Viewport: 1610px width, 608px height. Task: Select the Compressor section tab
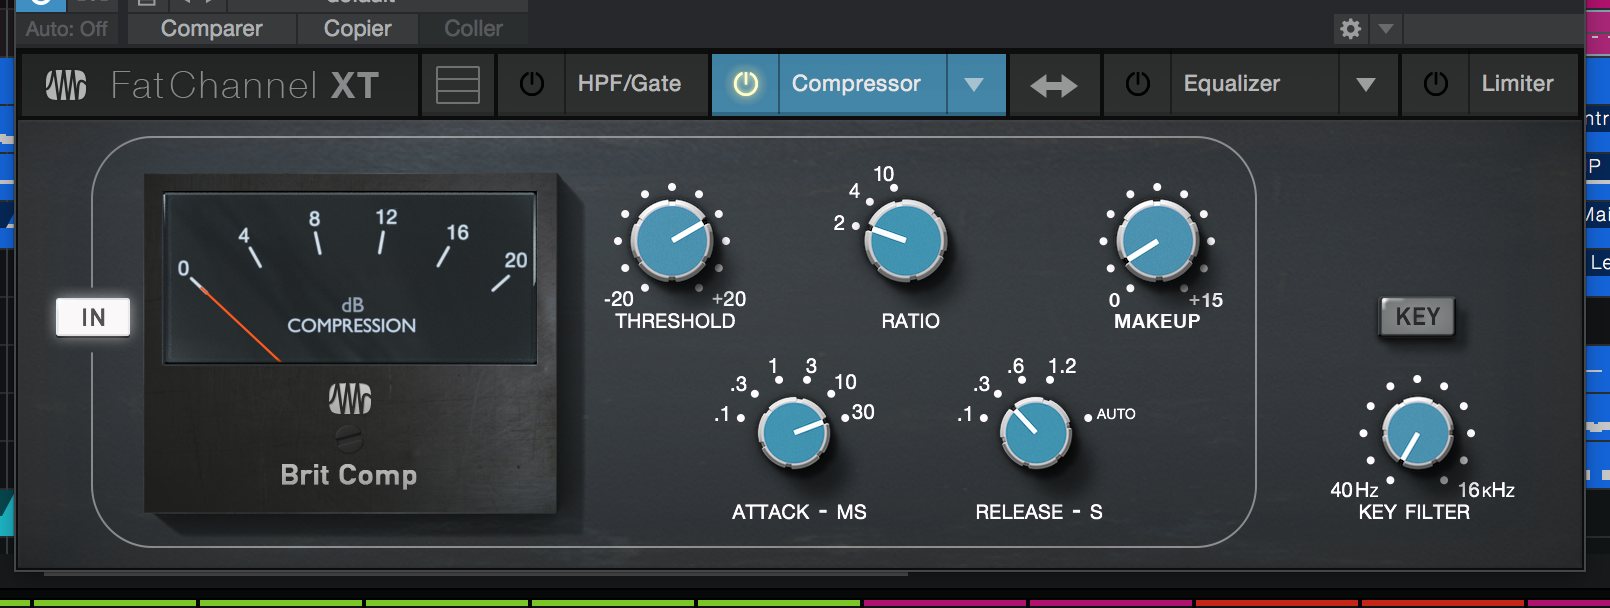click(x=856, y=84)
